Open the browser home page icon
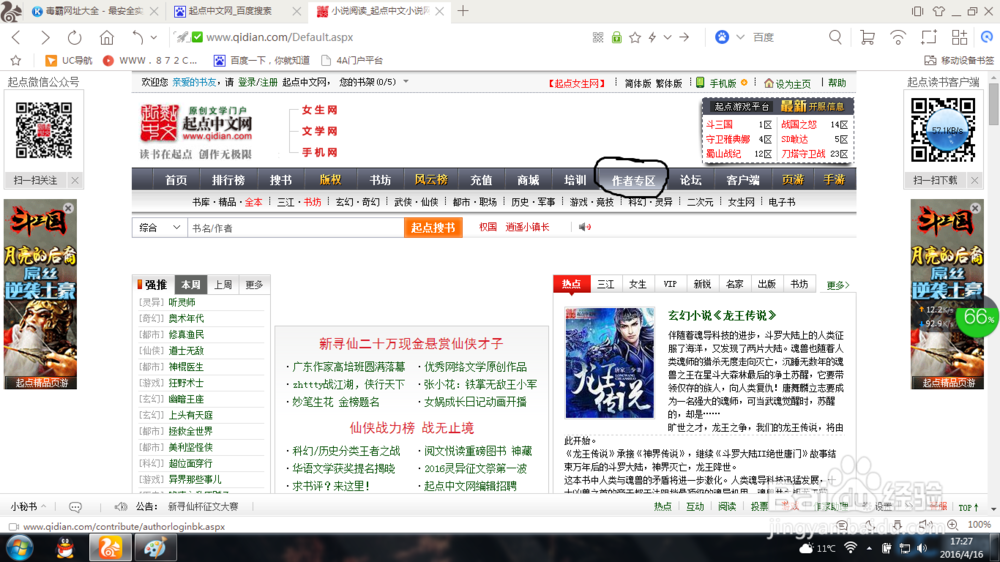Screen dimensions: 1000x562 pyautogui.click(x=107, y=38)
